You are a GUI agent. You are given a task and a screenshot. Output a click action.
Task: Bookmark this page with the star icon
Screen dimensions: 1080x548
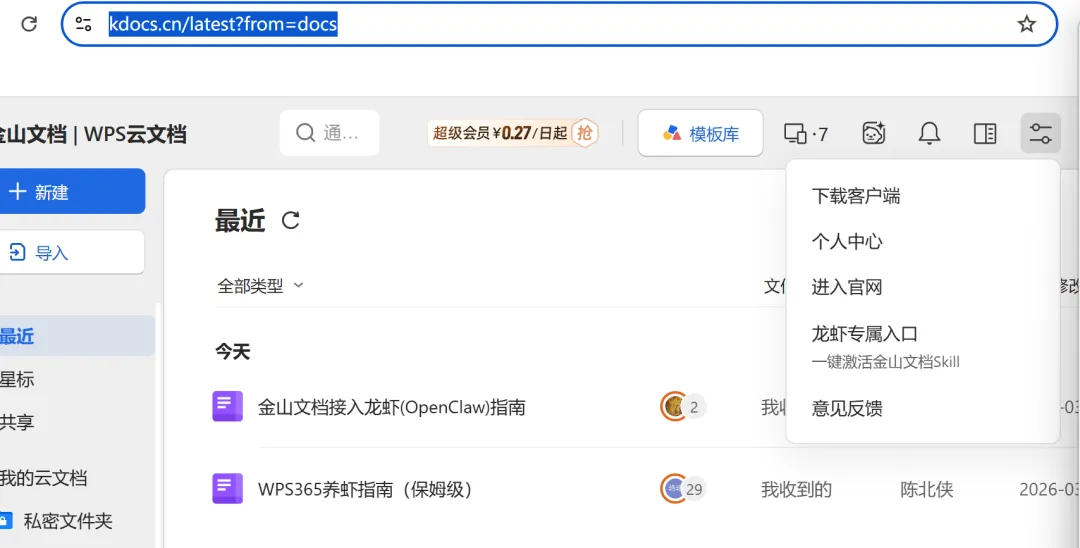1026,25
